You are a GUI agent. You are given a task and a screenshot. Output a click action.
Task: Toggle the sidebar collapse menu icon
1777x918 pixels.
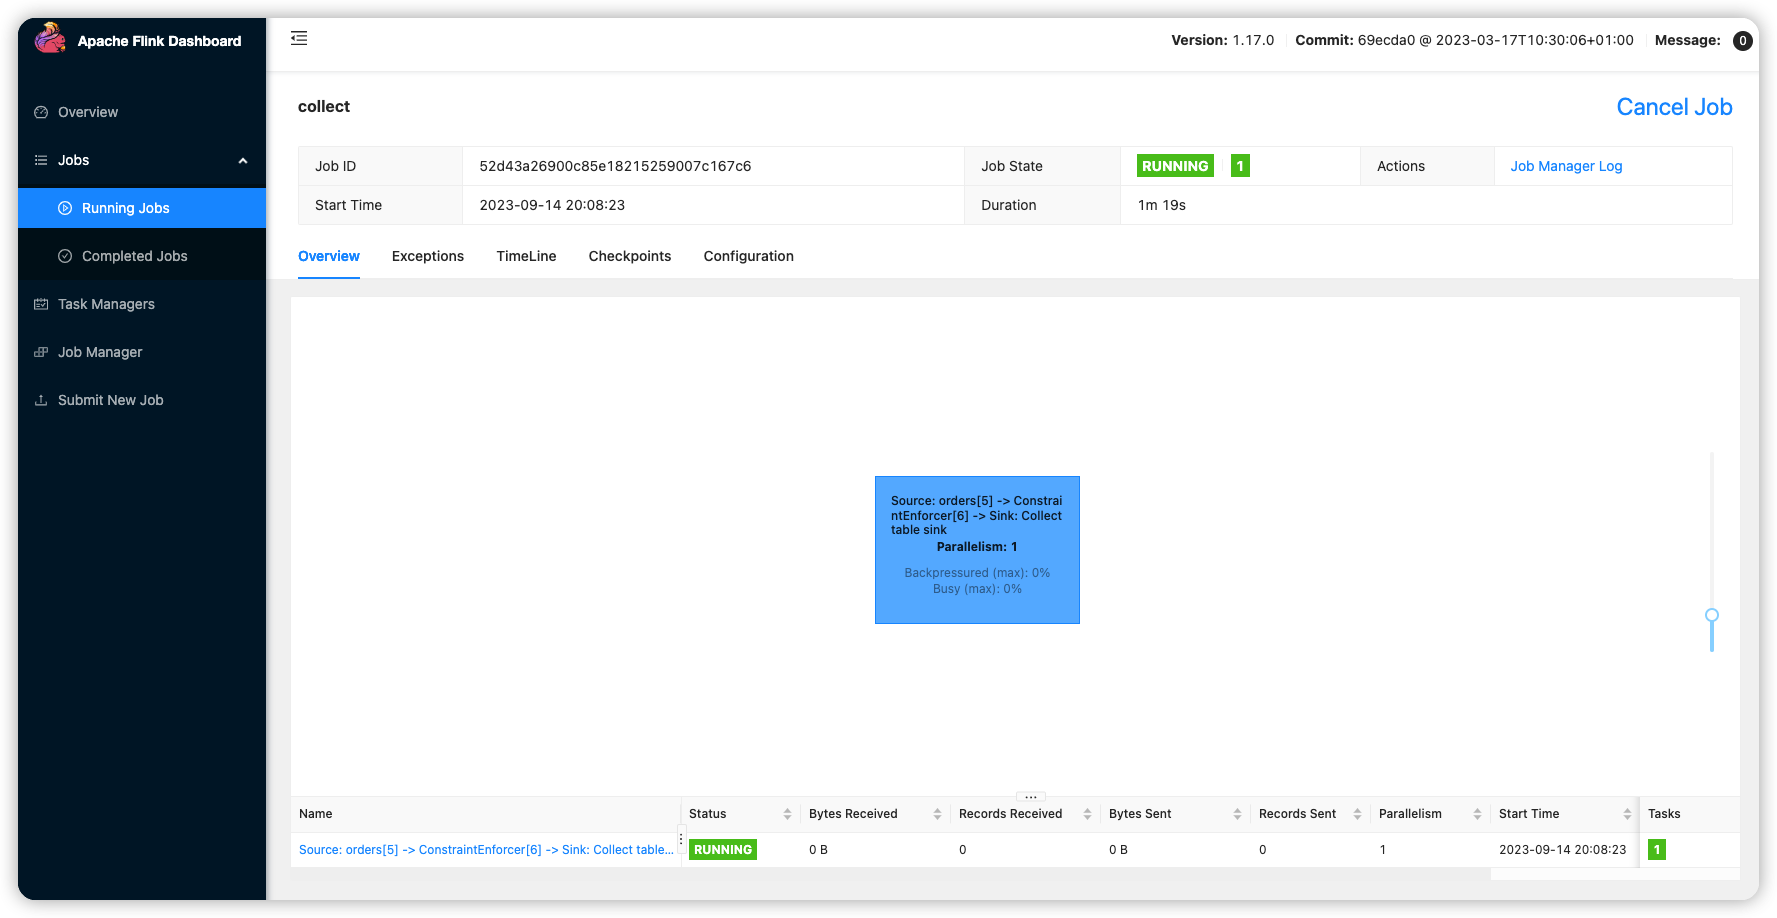pos(299,39)
